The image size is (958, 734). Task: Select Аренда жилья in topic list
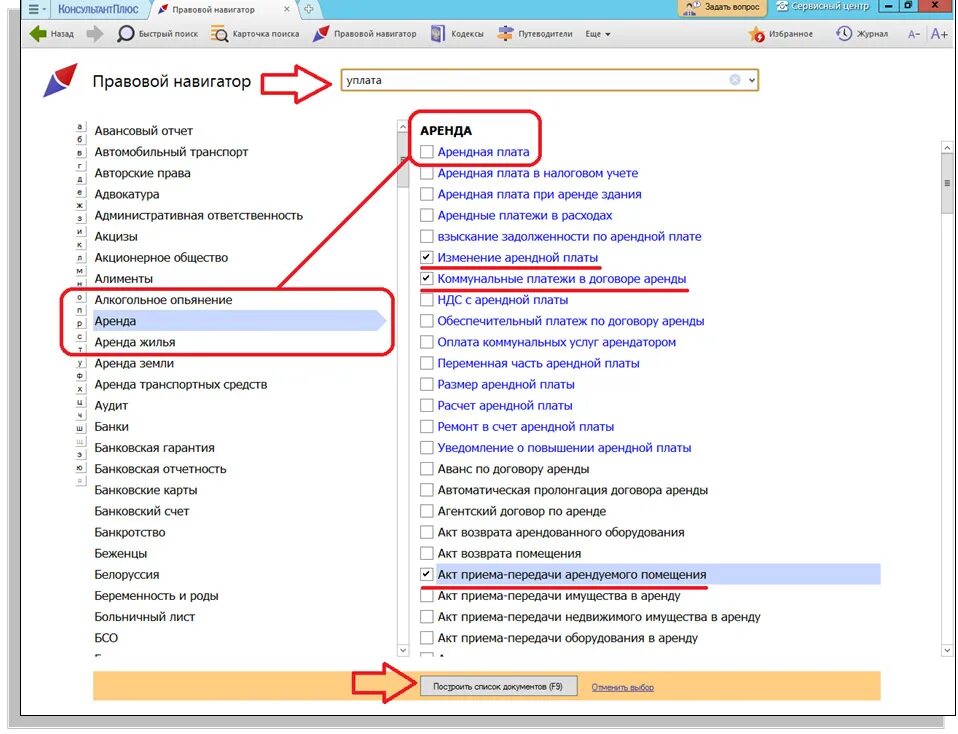[134, 342]
